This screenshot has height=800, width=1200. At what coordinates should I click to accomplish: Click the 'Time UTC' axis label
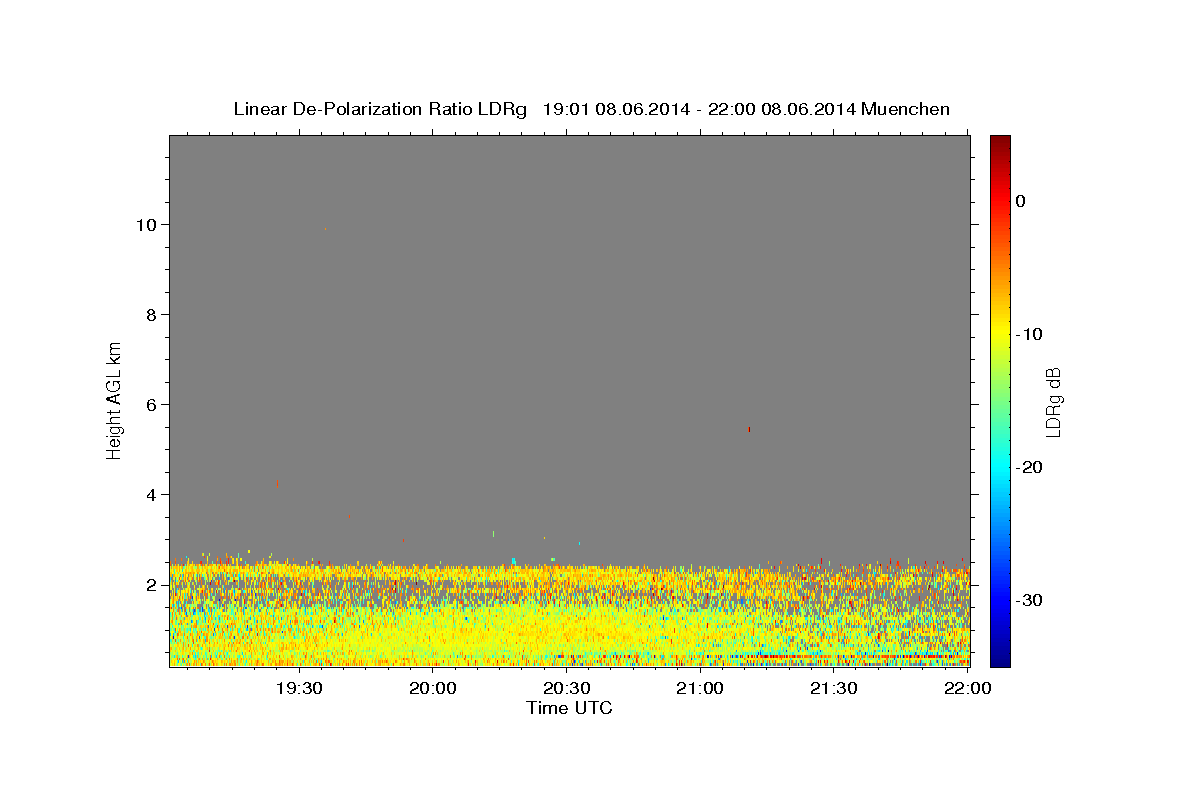point(569,708)
